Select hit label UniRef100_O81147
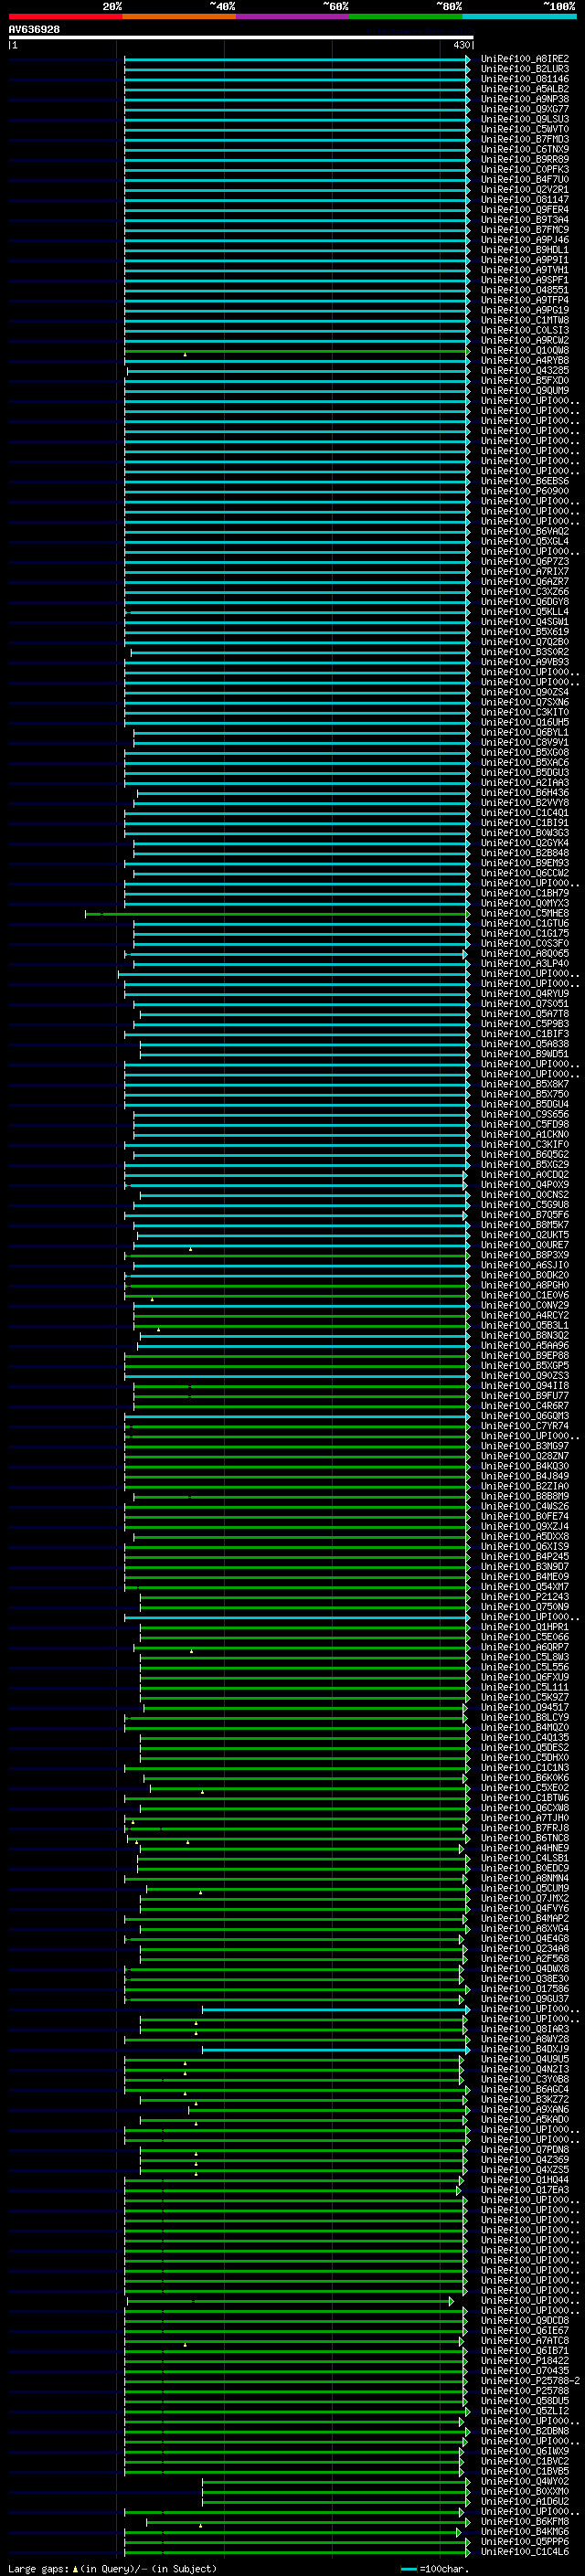The image size is (585, 2576). tap(524, 199)
